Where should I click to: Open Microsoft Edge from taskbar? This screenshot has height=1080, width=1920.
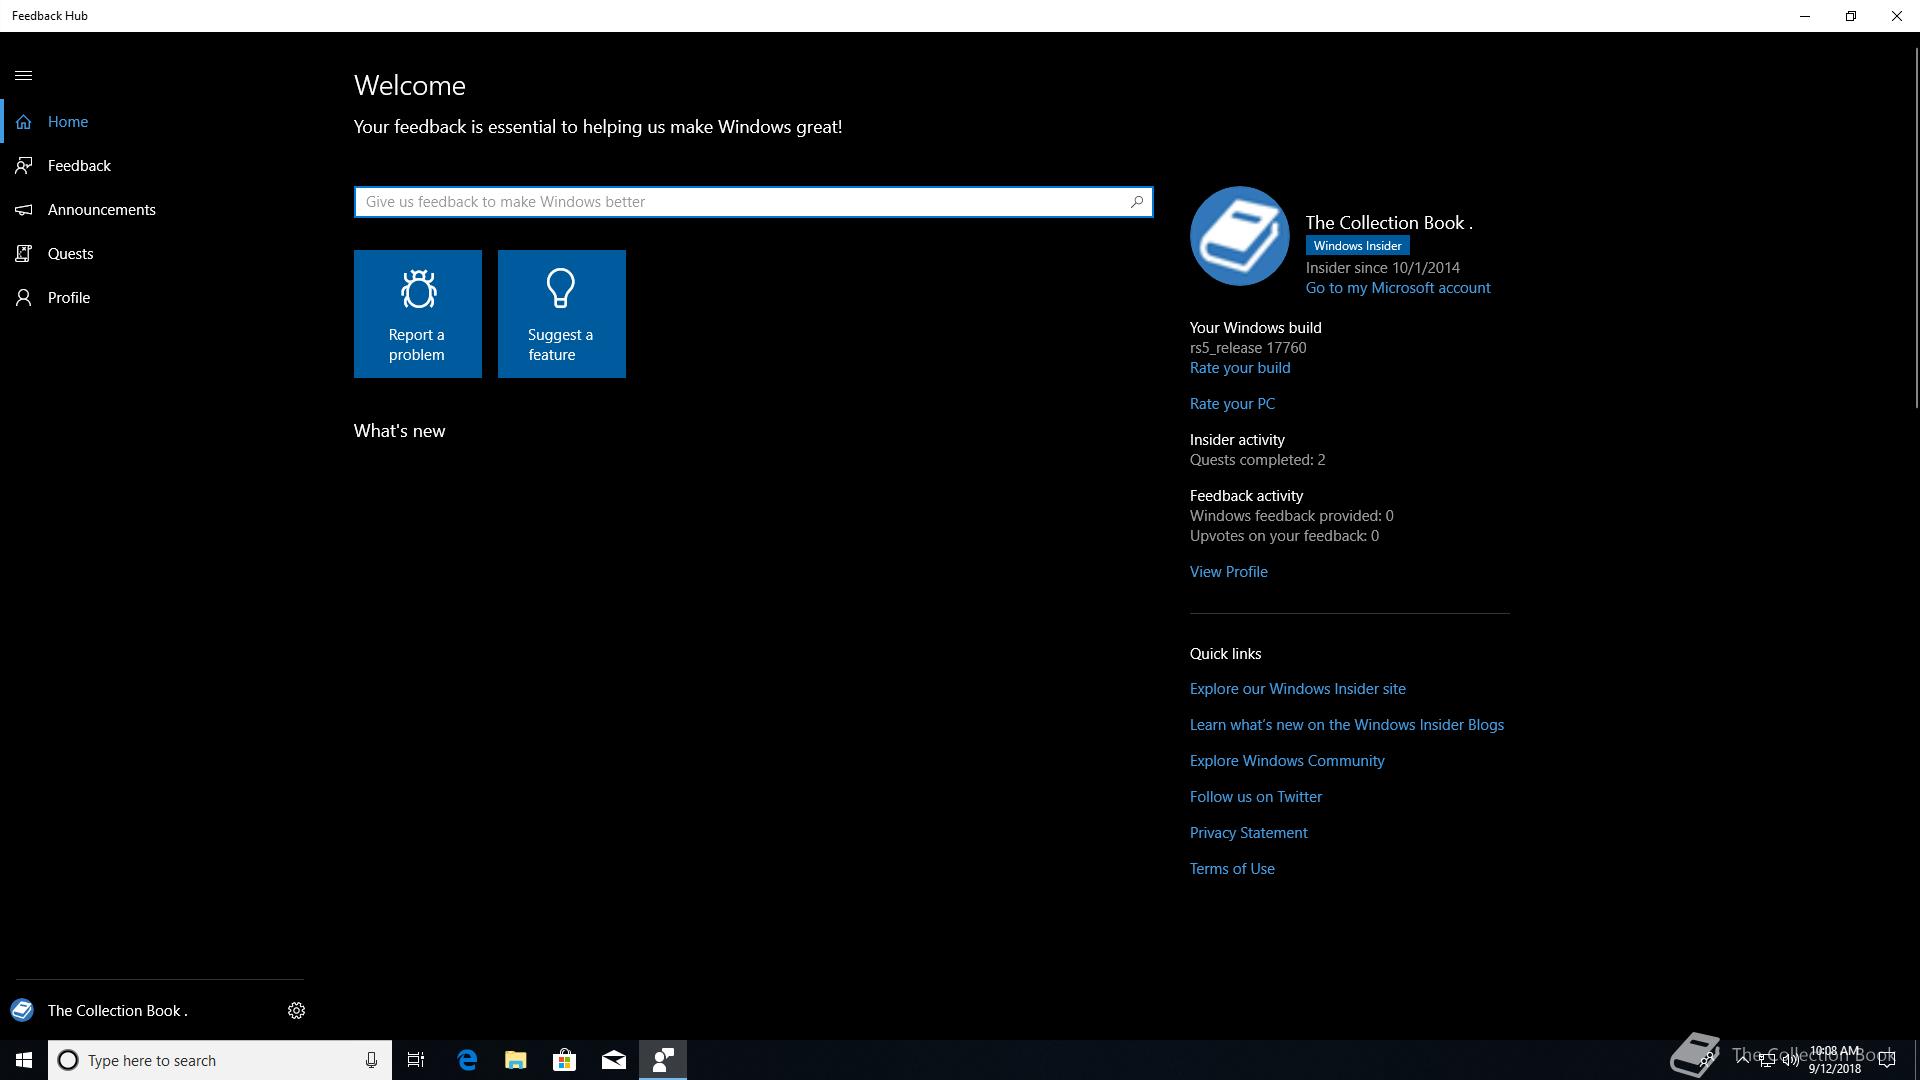point(467,1060)
